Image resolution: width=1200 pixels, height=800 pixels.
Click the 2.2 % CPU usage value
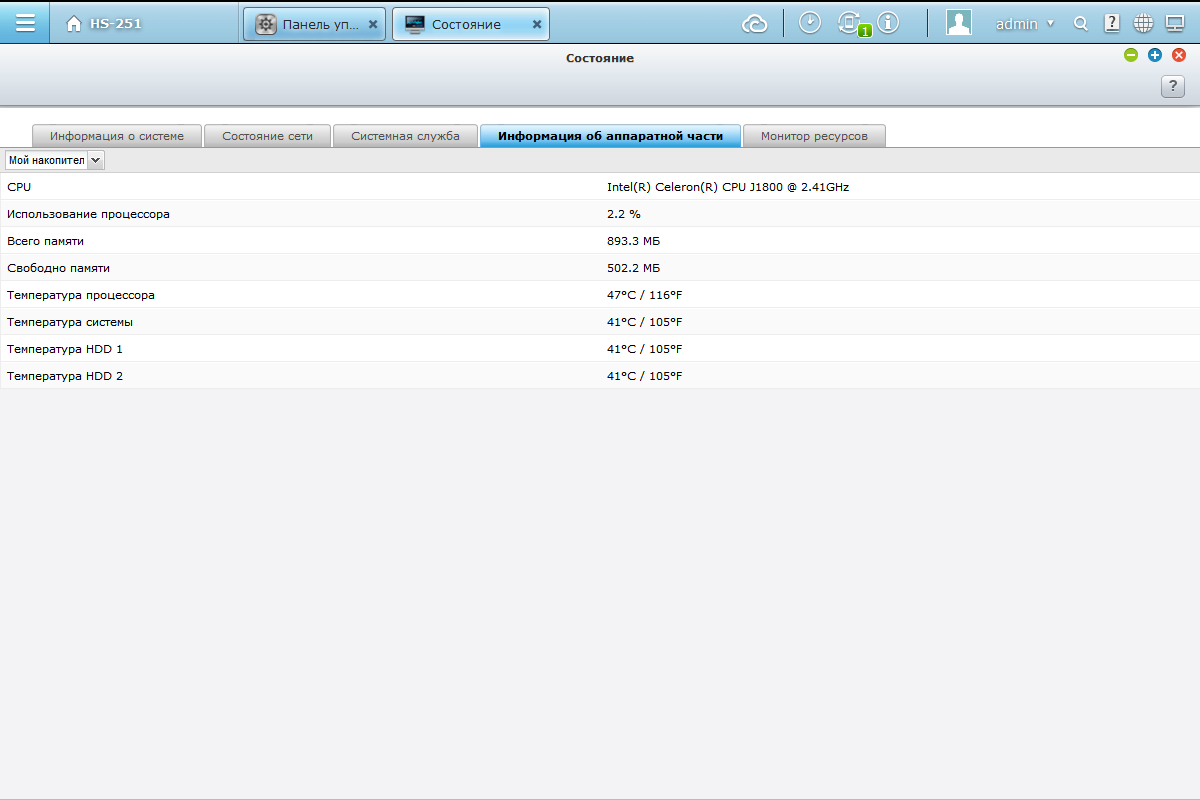pyautogui.click(x=624, y=214)
